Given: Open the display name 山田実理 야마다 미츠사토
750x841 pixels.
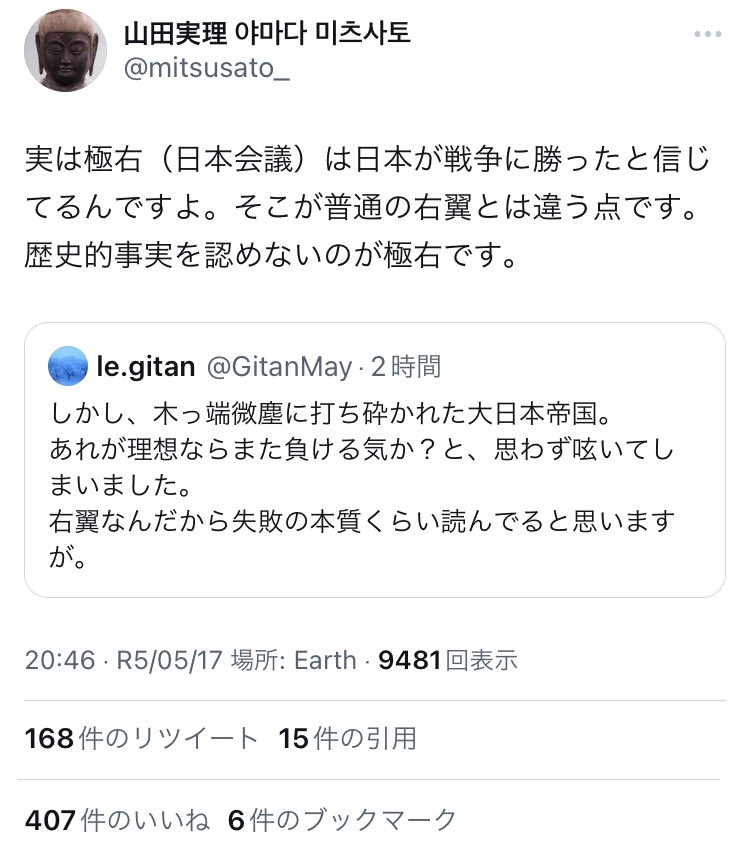Looking at the screenshot, I should pyautogui.click(x=266, y=34).
